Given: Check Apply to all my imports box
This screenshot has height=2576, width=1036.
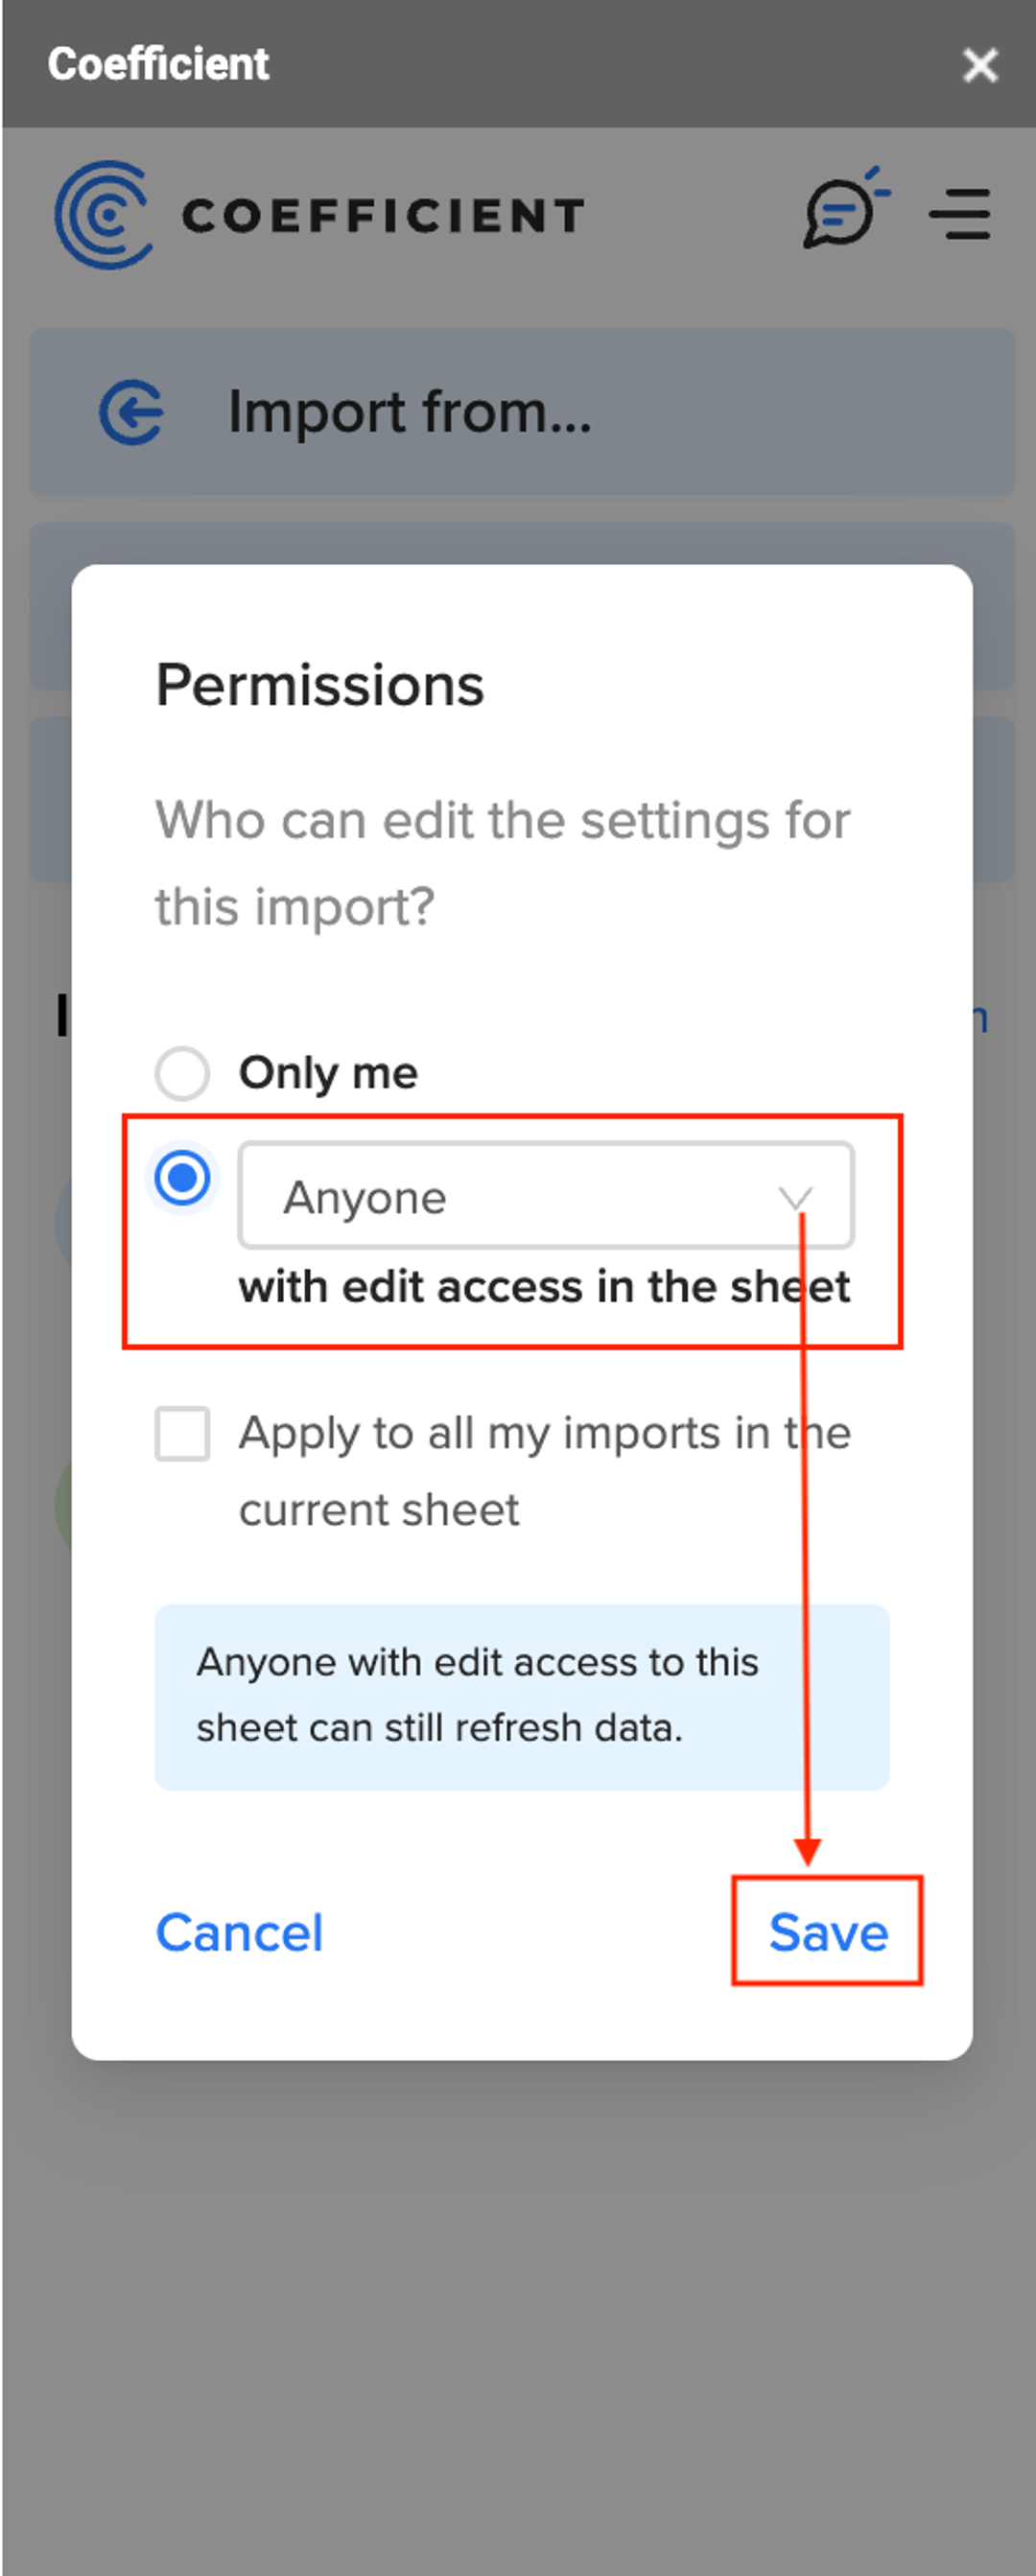Looking at the screenshot, I should click(x=182, y=1433).
